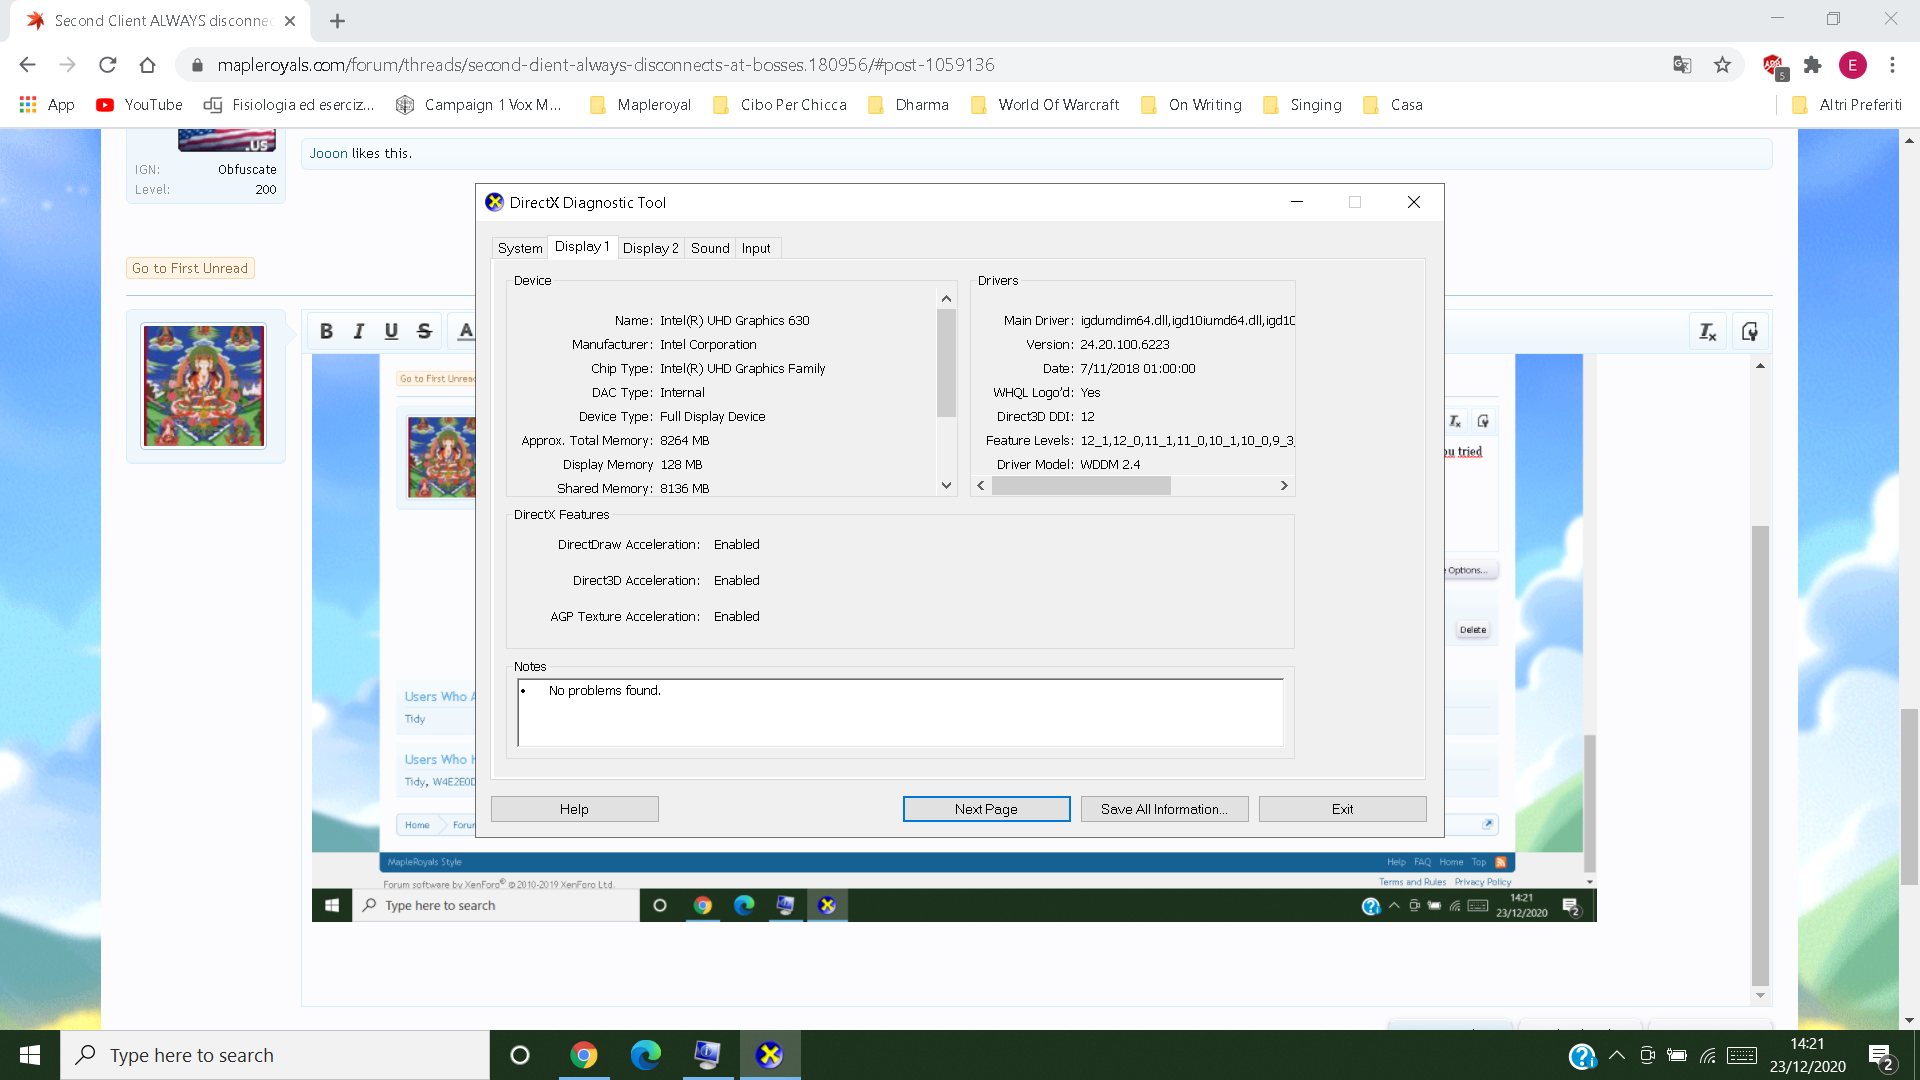Switch to the Sound tab
Viewport: 1920px width, 1080px height.
coord(710,248)
